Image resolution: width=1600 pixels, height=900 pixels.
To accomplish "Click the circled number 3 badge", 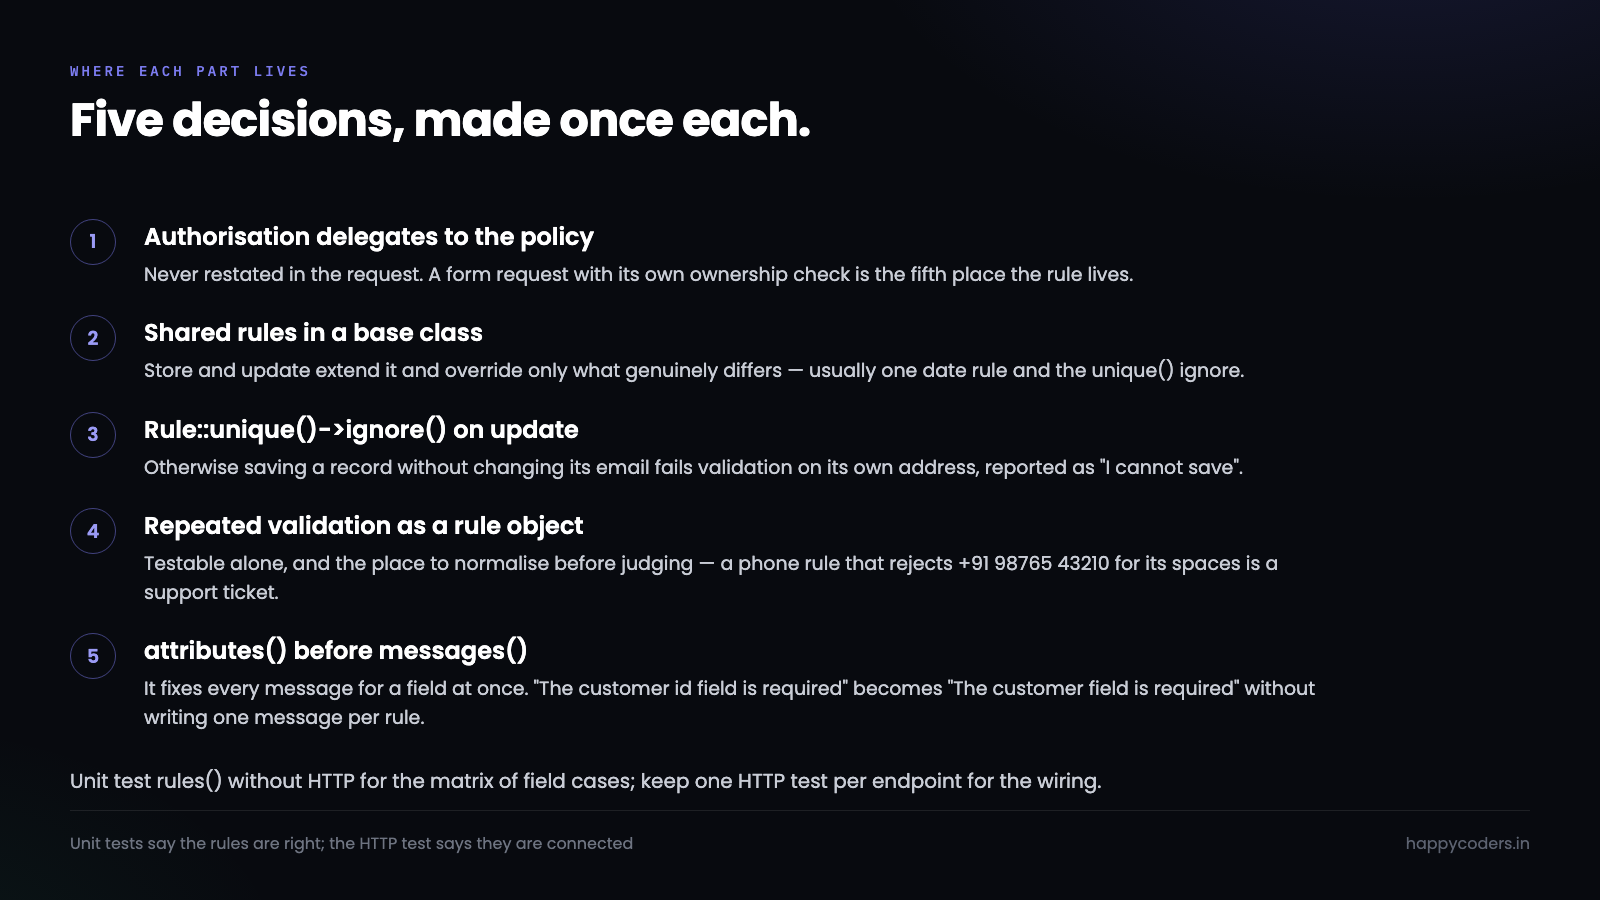I will click(93, 435).
